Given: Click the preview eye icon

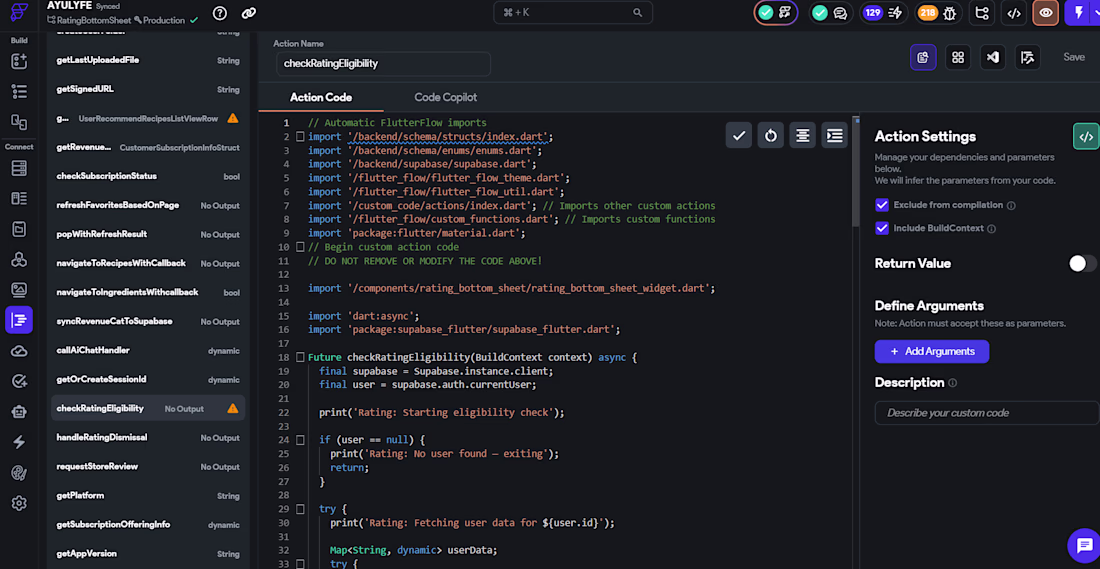Looking at the screenshot, I should (1045, 13).
